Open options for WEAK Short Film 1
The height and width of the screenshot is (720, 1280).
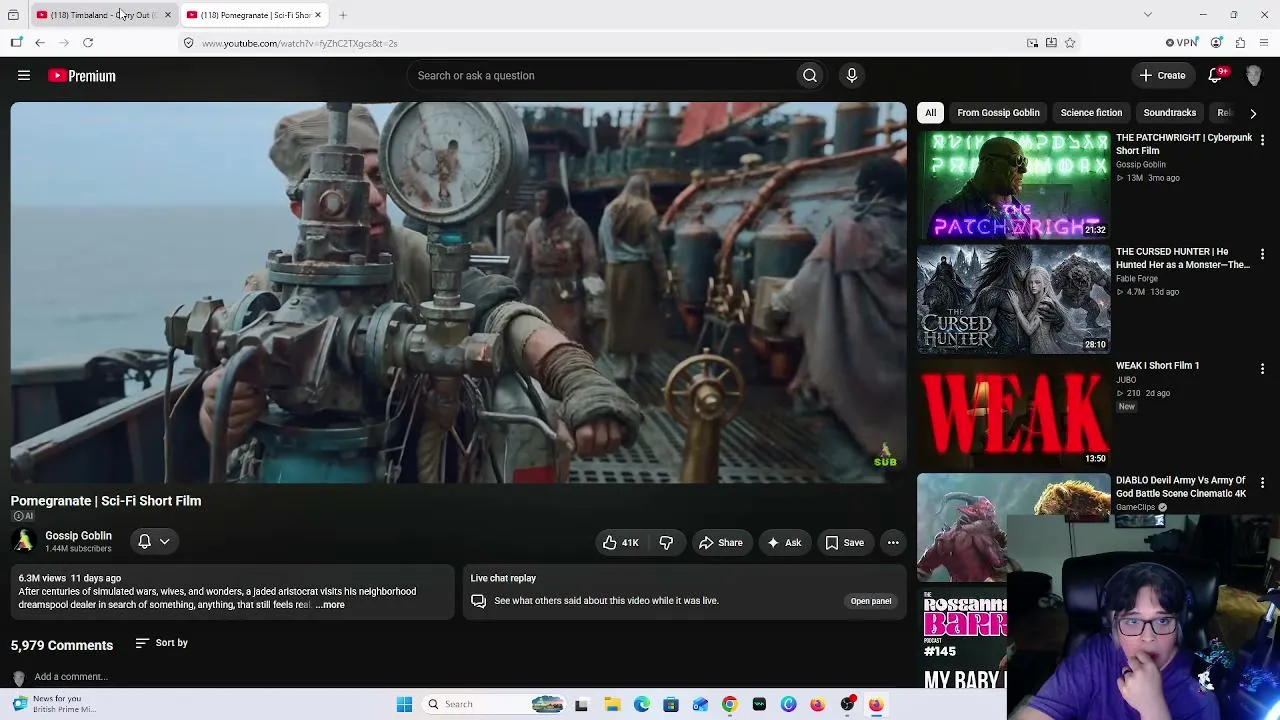[1262, 368]
